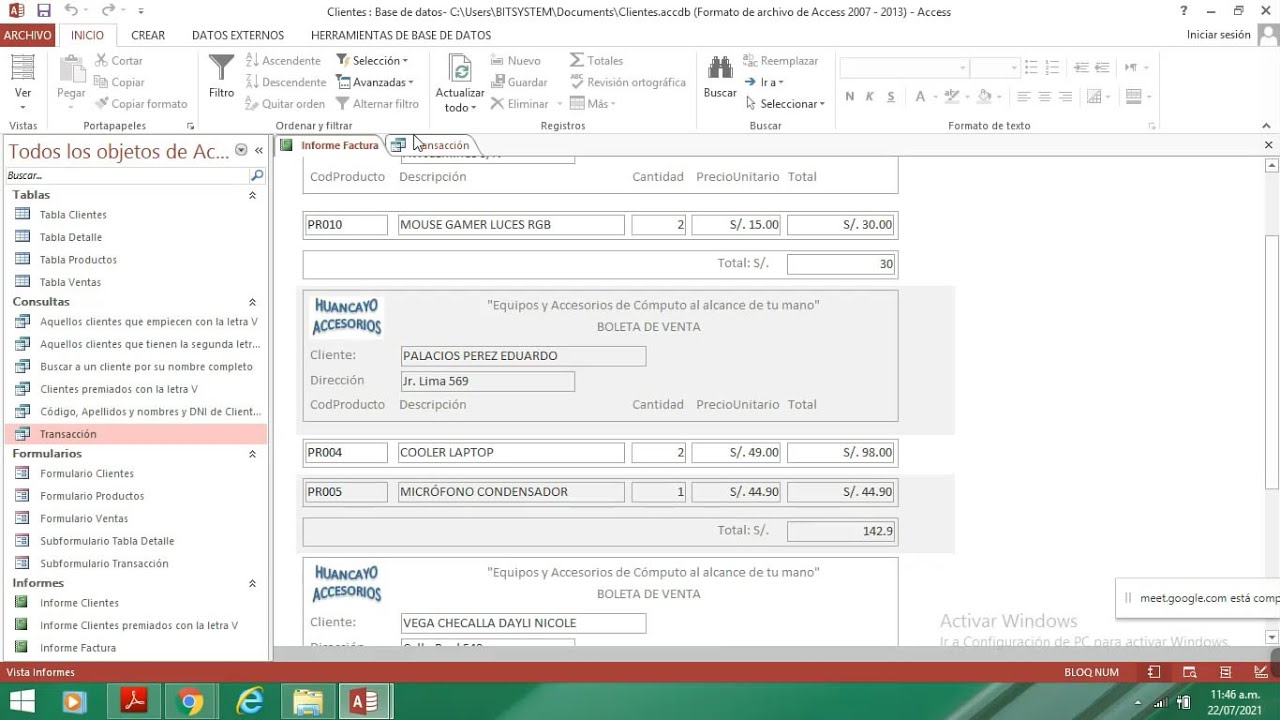Click the Buscar binoculars icon
Screen dimensions: 1280x720
720,68
